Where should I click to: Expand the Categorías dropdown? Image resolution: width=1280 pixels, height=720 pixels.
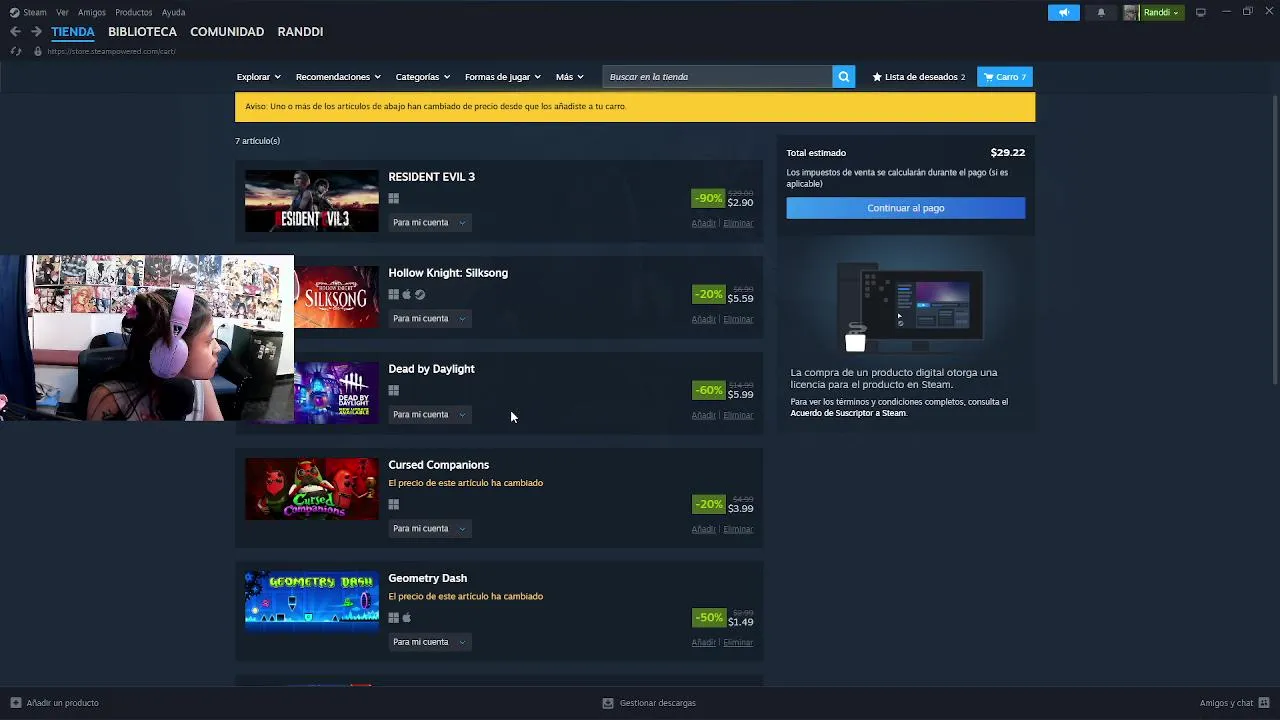422,77
